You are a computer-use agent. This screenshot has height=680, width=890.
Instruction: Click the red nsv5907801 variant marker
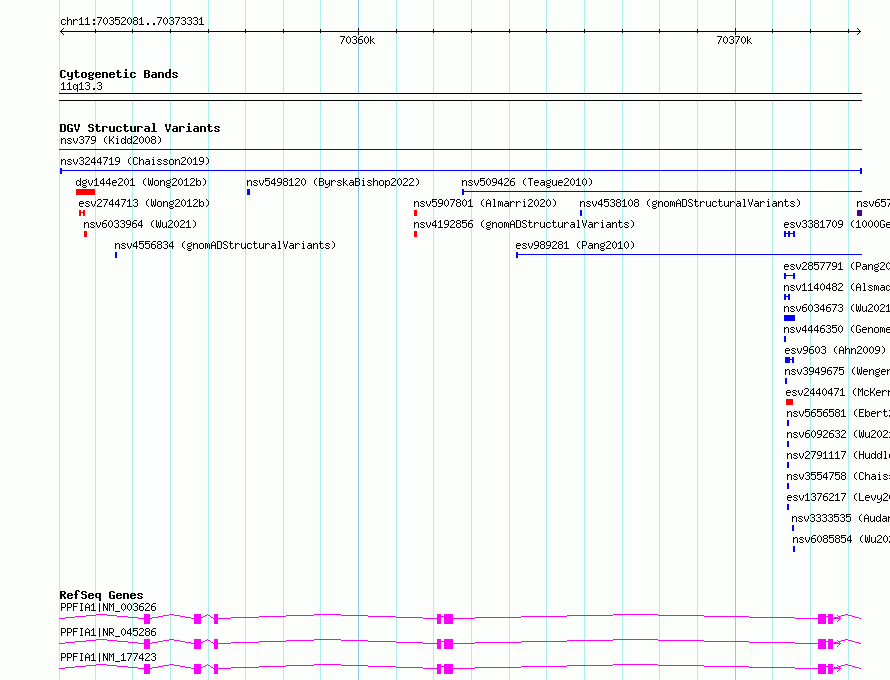(415, 213)
